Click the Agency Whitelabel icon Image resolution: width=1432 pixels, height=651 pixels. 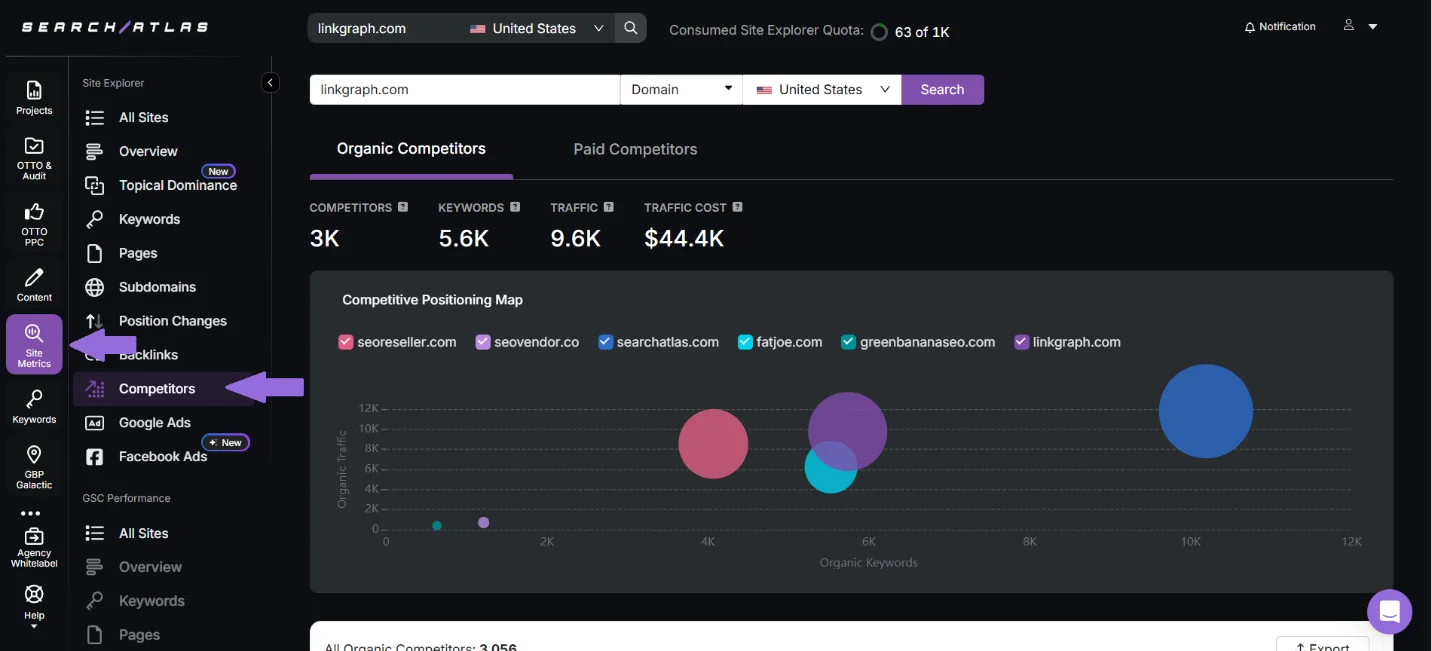(34, 544)
